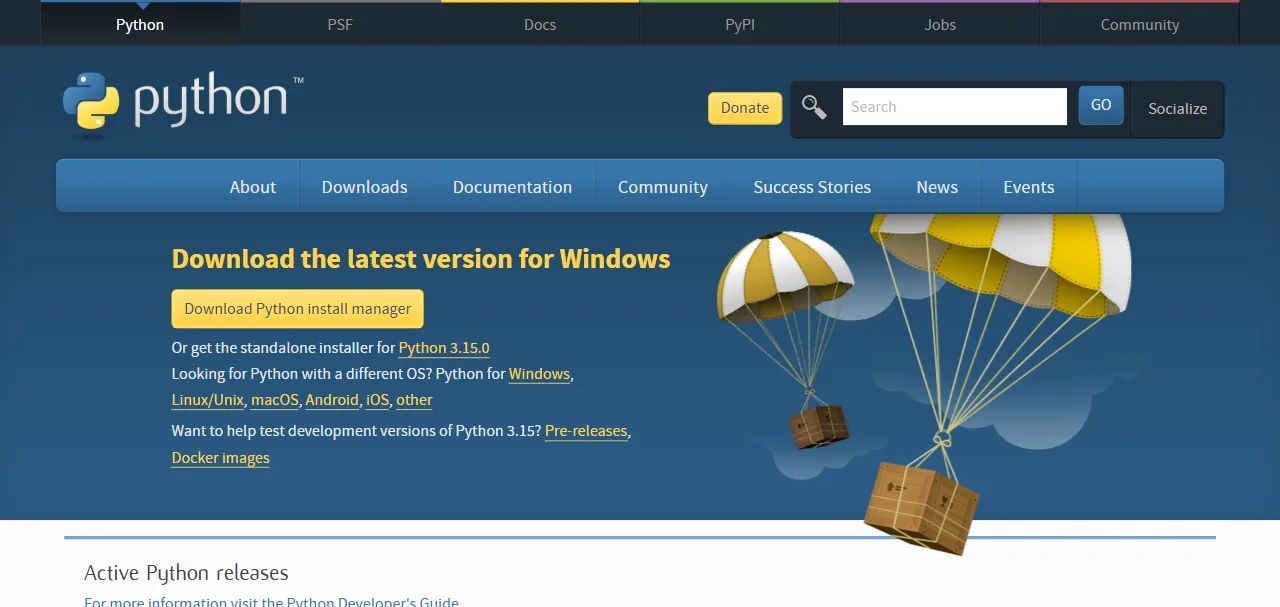Image resolution: width=1280 pixels, height=607 pixels.
Task: Click the 'Active Python releases' heading
Action: point(186,573)
